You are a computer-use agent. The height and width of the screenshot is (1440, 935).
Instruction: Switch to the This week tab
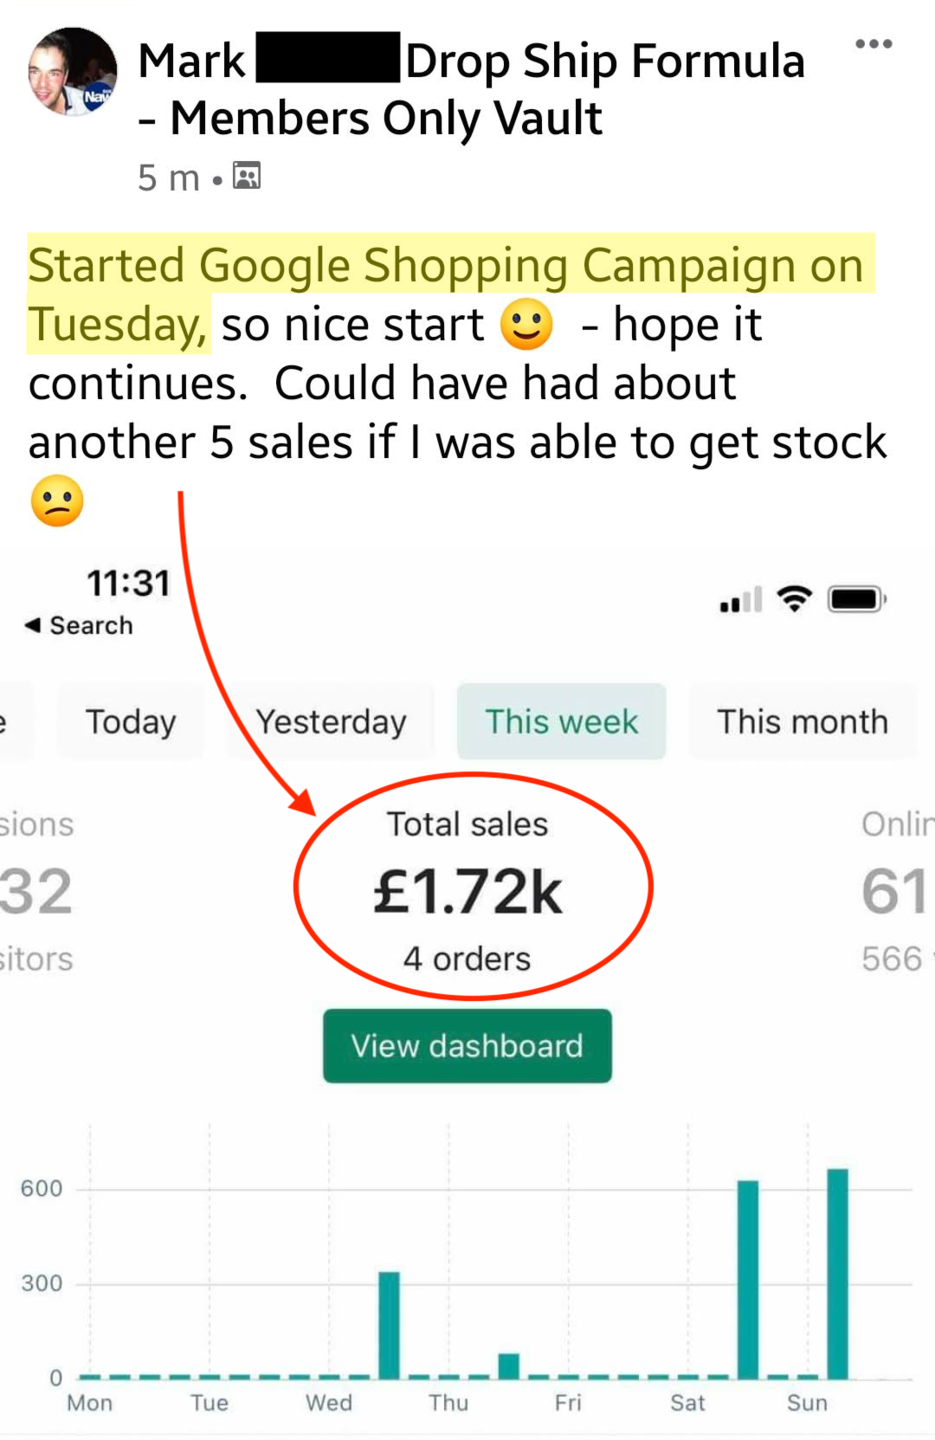(561, 721)
